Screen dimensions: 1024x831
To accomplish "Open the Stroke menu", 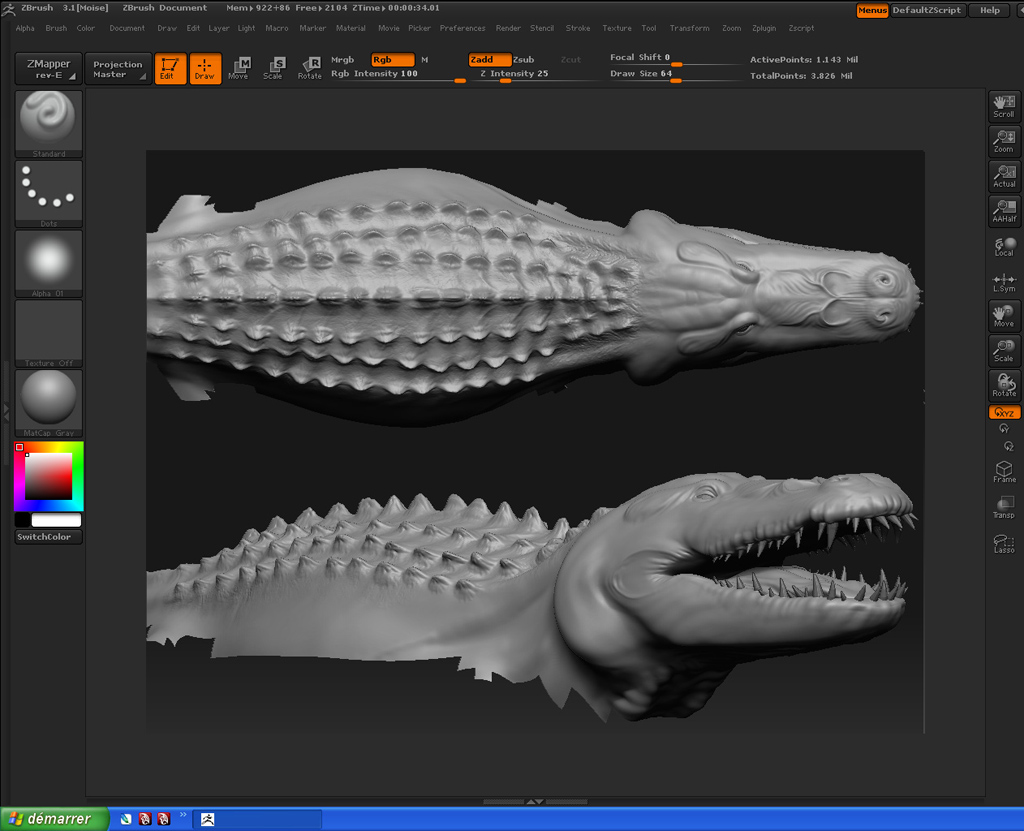I will pos(578,28).
